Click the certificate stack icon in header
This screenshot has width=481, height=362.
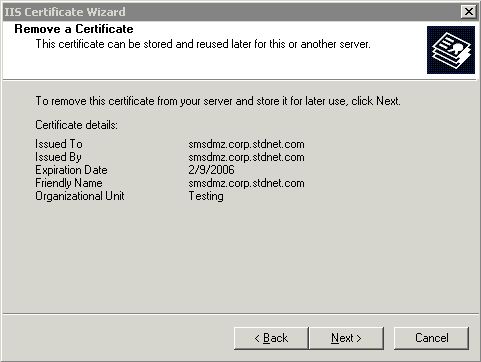[x=451, y=50]
